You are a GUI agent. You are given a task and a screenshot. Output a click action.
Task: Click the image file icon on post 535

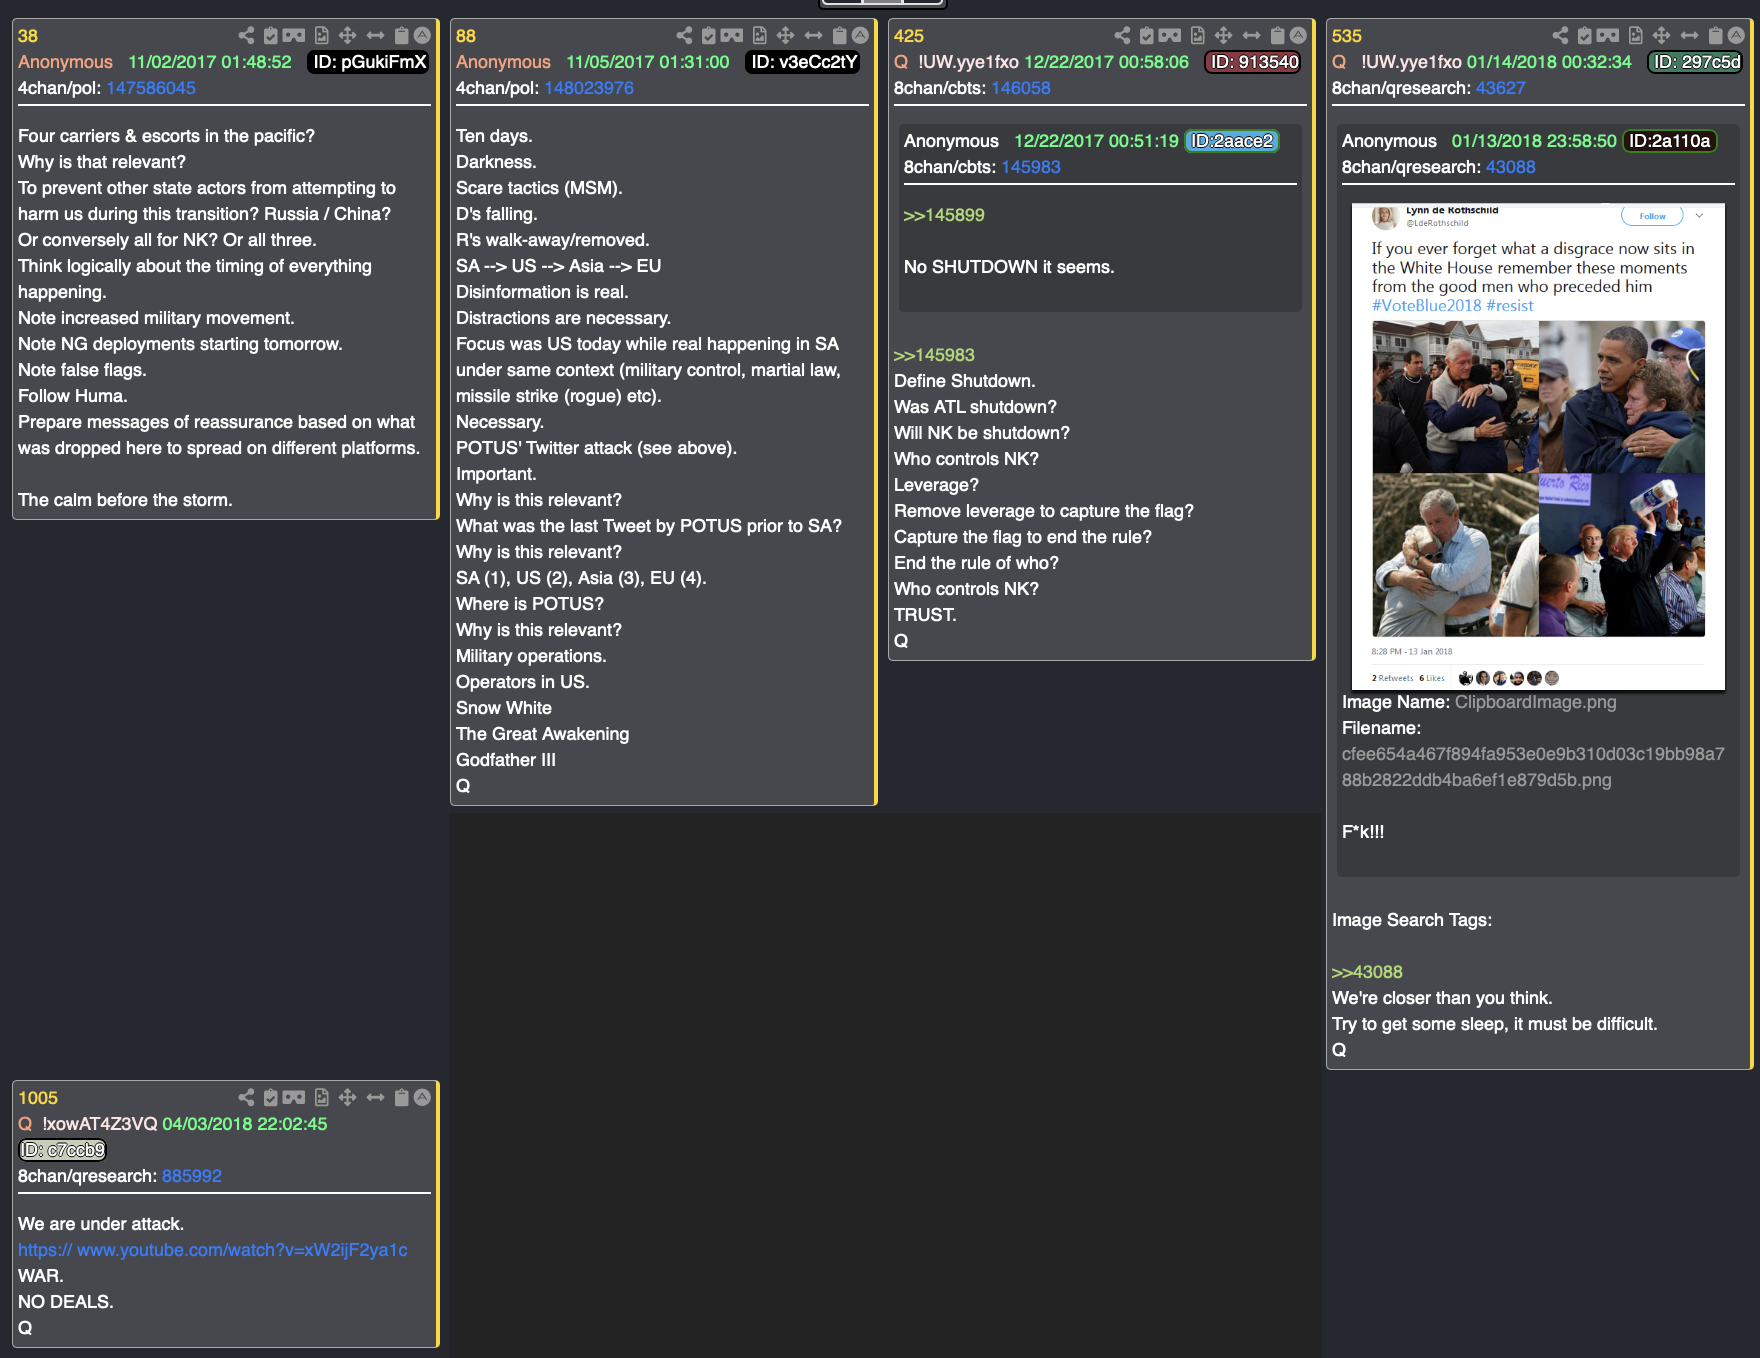point(1635,35)
